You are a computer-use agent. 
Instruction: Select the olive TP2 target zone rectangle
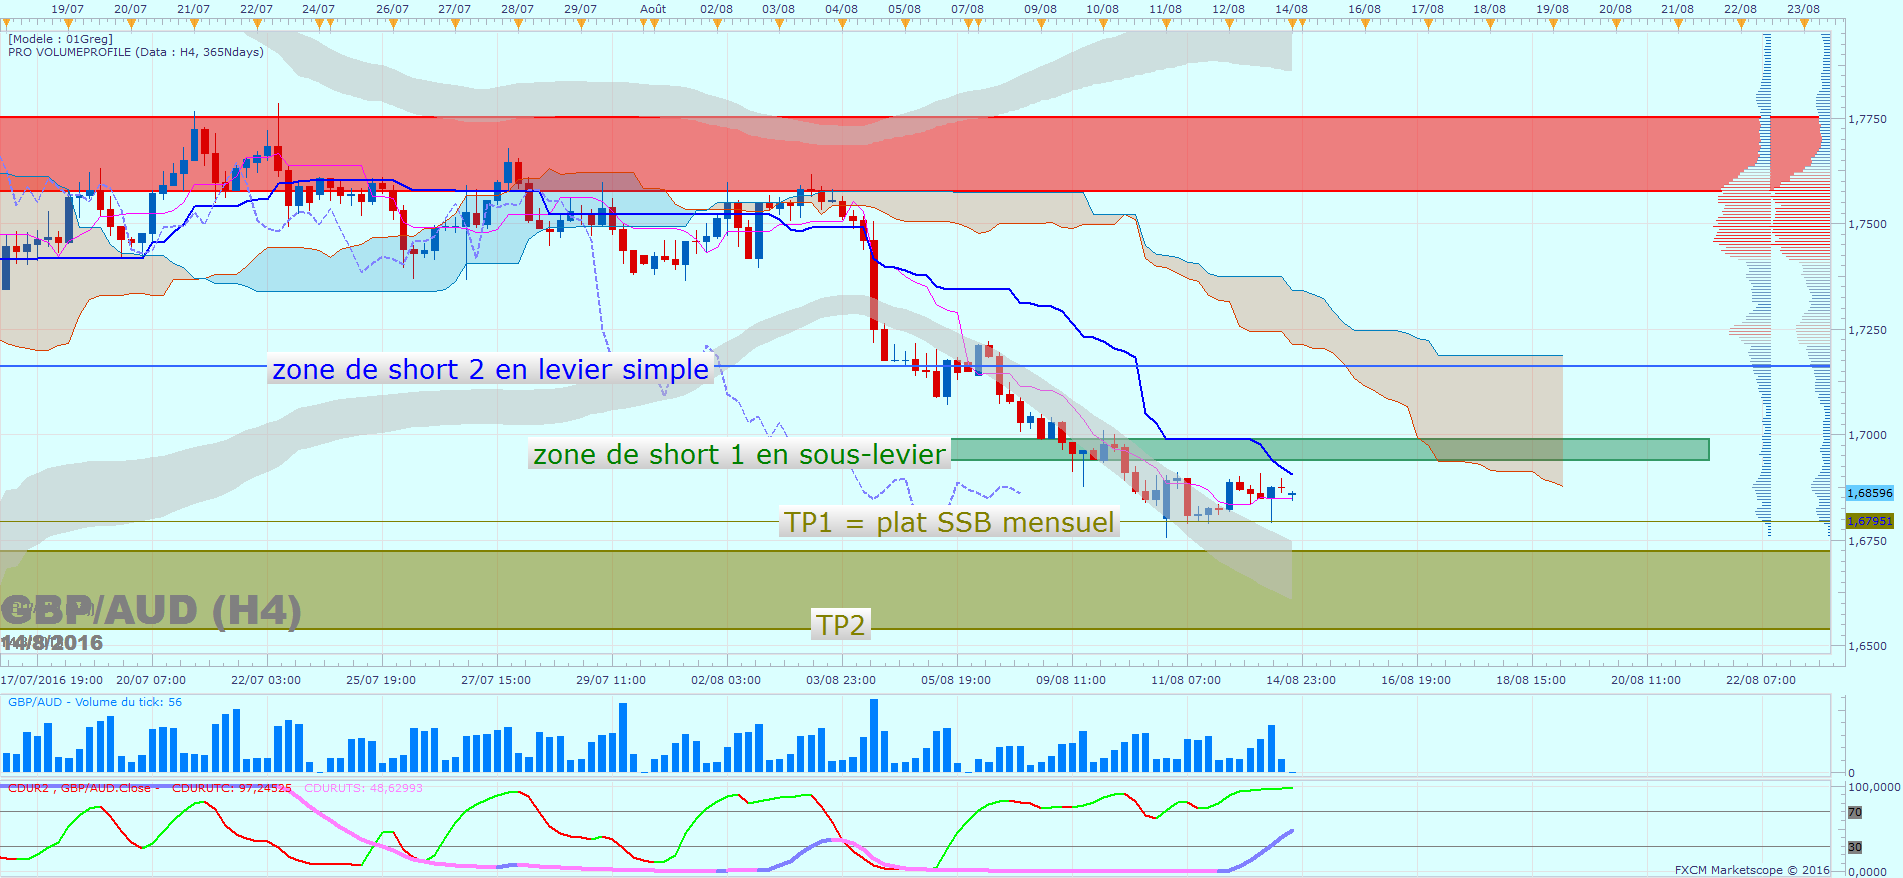click(915, 590)
